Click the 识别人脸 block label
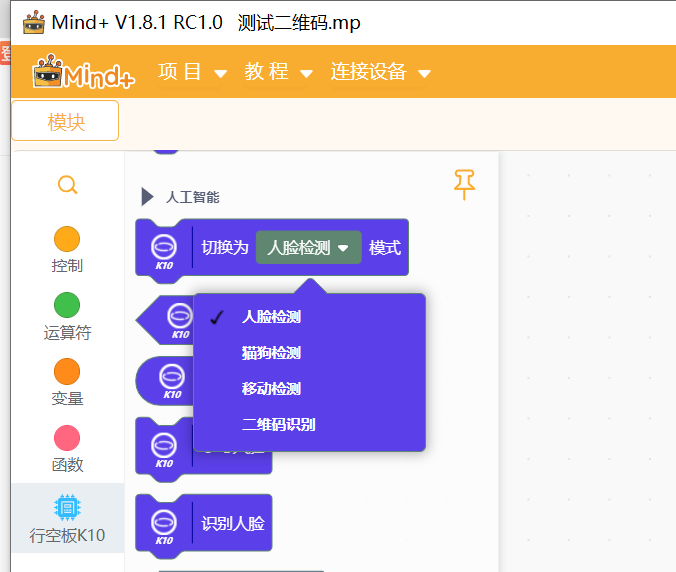676x572 pixels. (x=233, y=523)
